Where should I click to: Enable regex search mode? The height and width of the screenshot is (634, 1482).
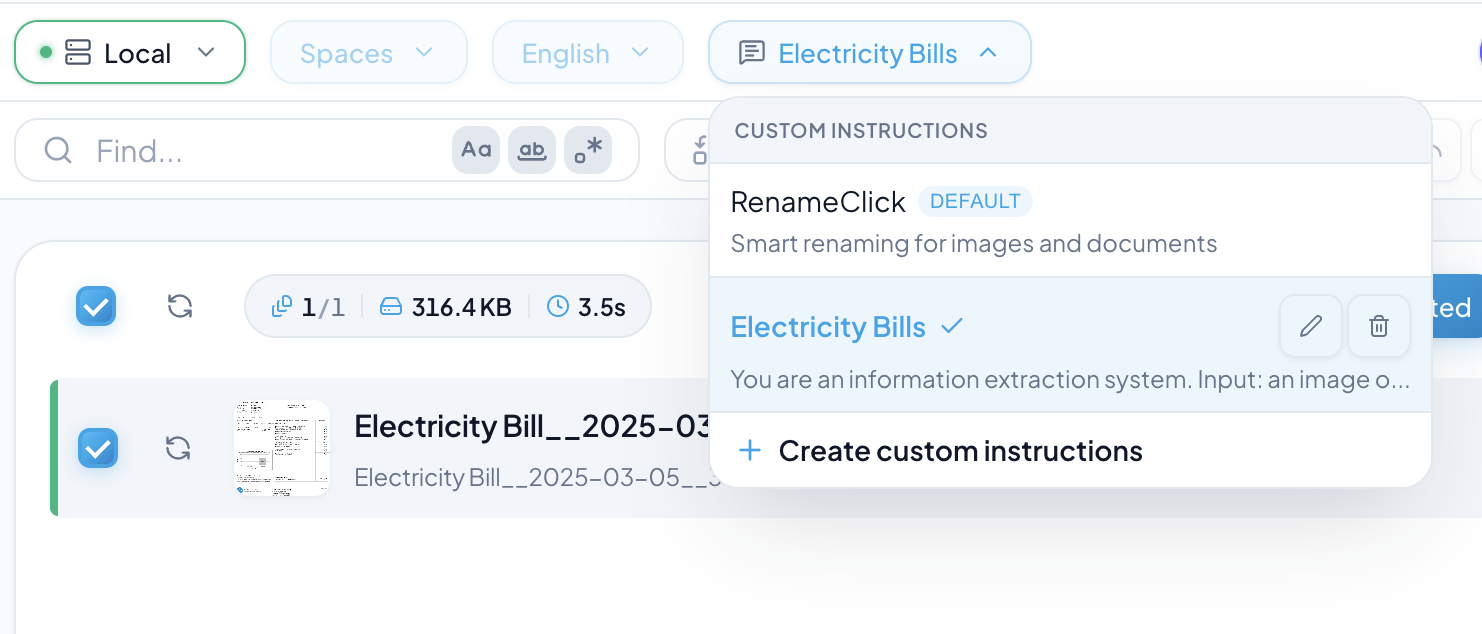tap(588, 150)
